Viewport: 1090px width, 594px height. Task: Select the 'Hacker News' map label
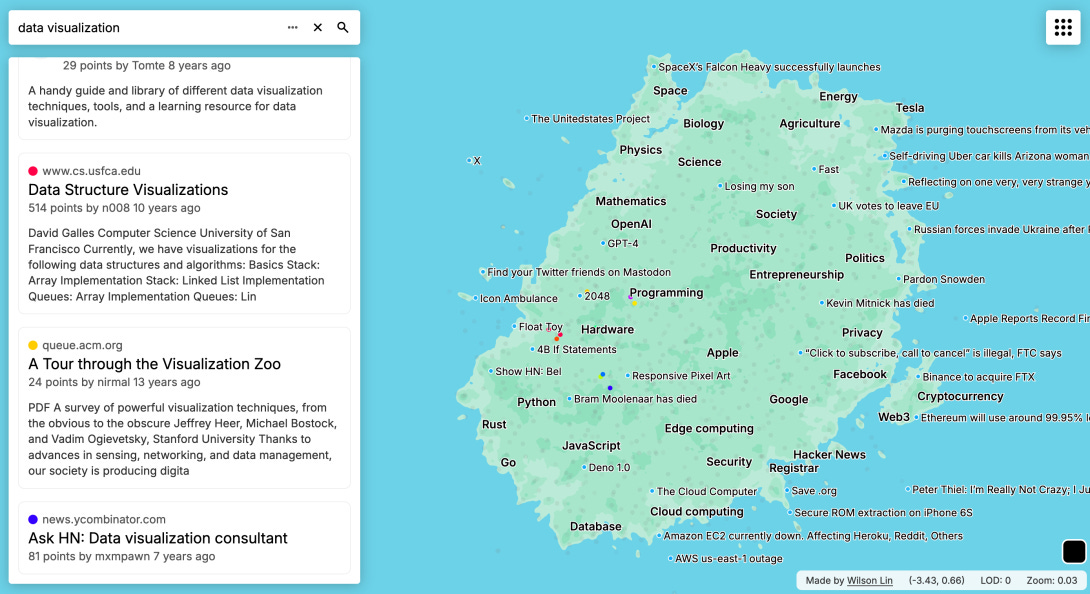829,455
